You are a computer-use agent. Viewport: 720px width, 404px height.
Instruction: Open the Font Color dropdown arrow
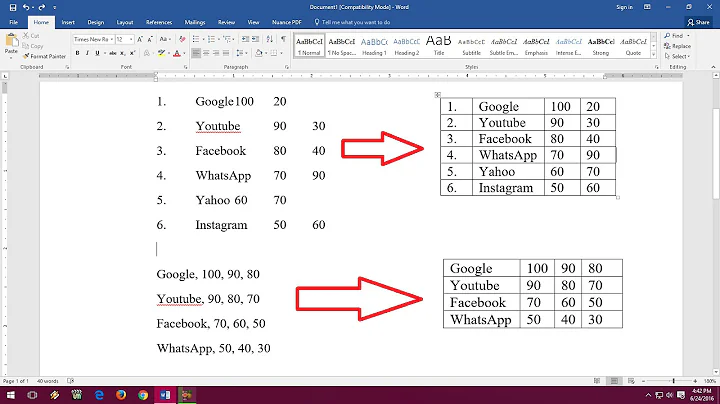[x=184, y=53]
